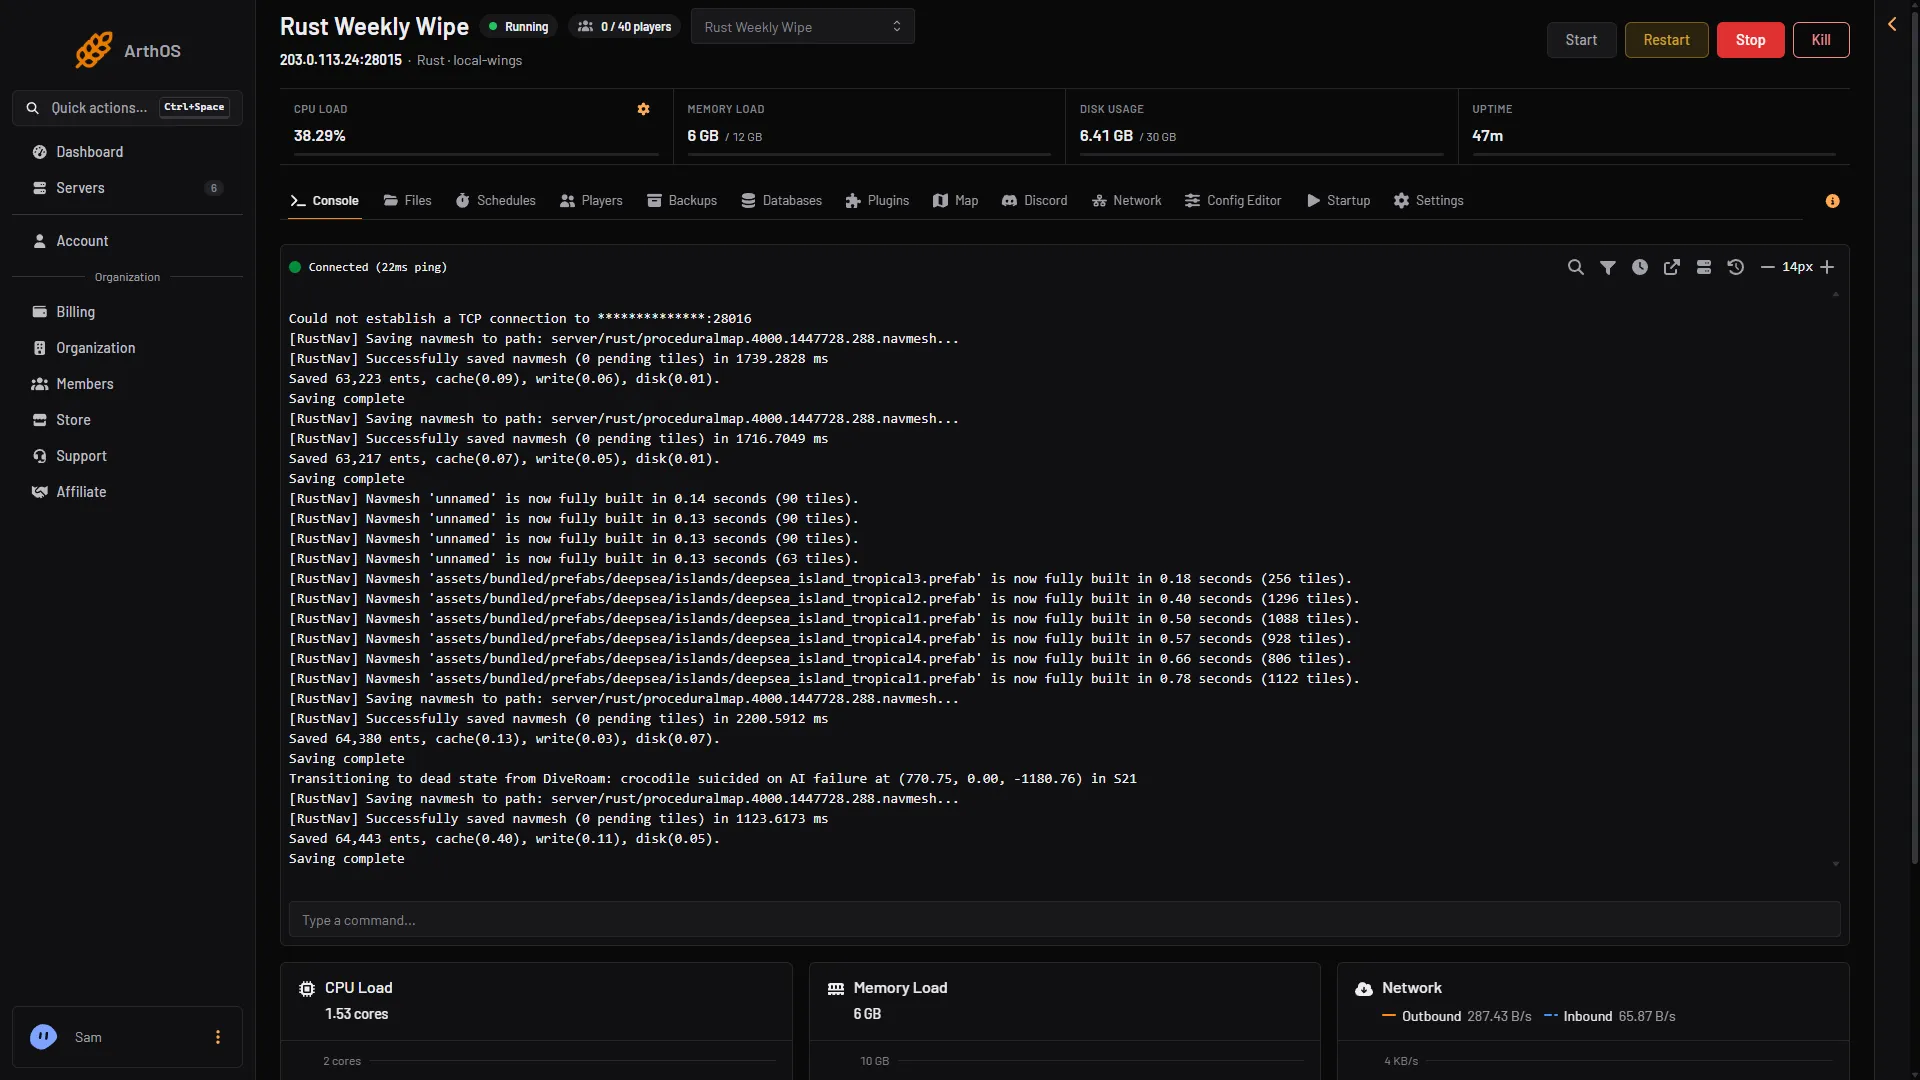Open Organization in sidebar

pyautogui.click(x=127, y=348)
